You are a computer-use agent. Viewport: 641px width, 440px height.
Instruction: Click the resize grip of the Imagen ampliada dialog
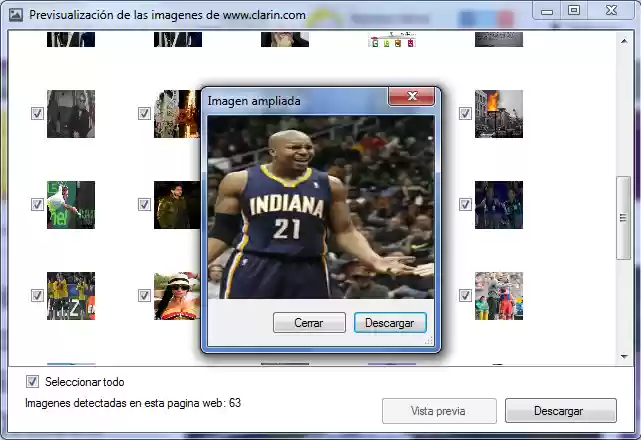point(429,341)
